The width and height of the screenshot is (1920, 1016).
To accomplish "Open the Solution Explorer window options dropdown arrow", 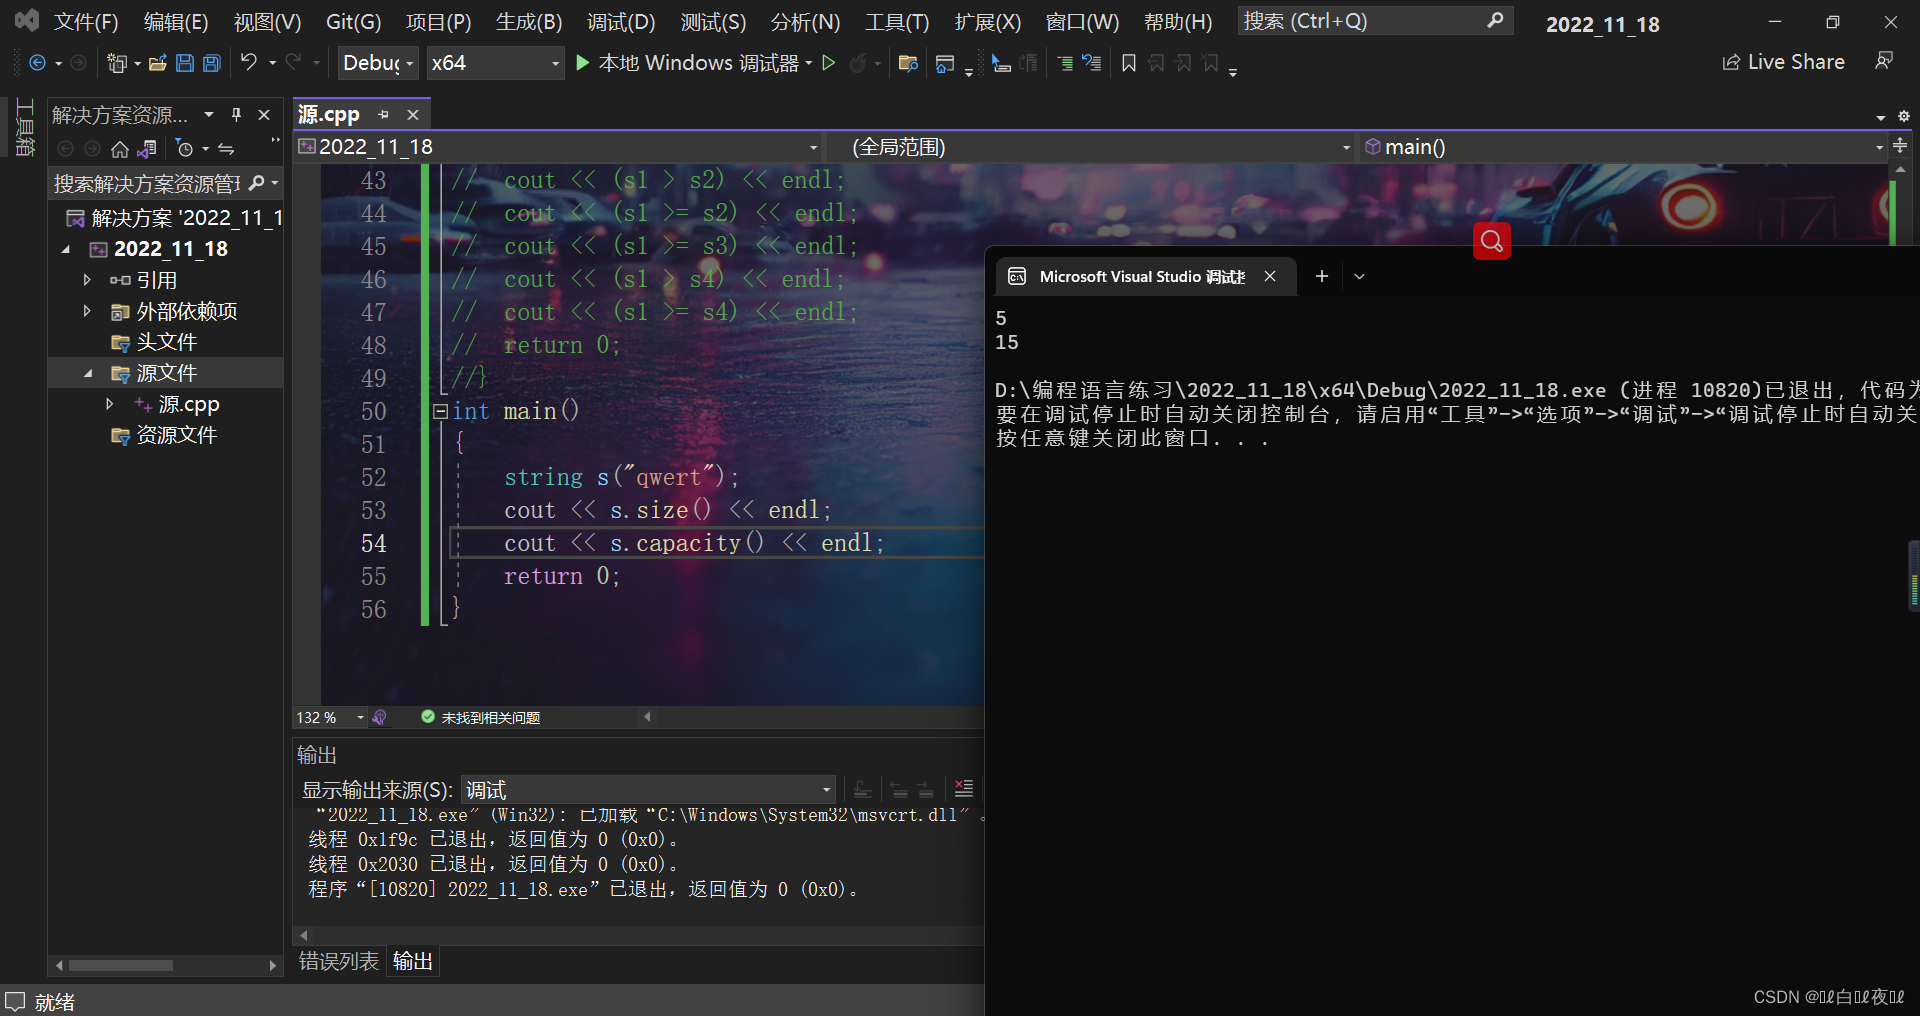I will coord(208,115).
